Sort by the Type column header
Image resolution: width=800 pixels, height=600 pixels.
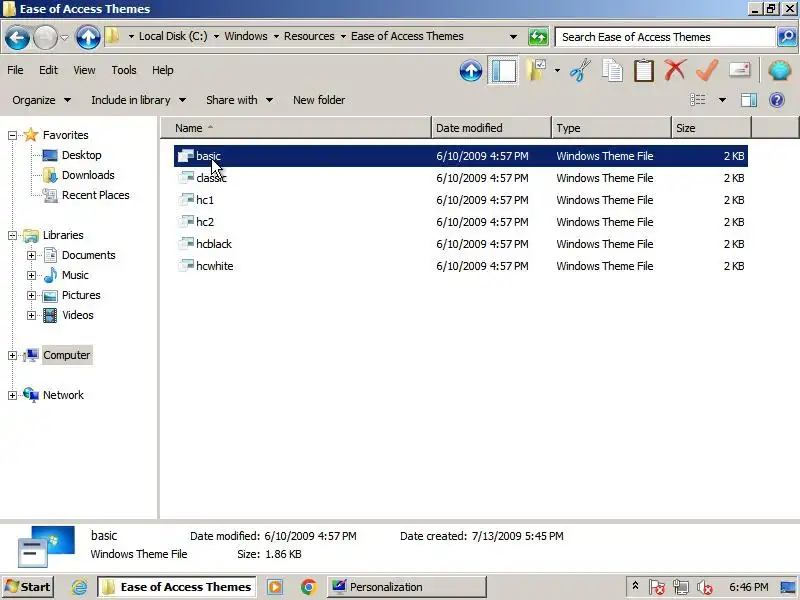(x=611, y=128)
